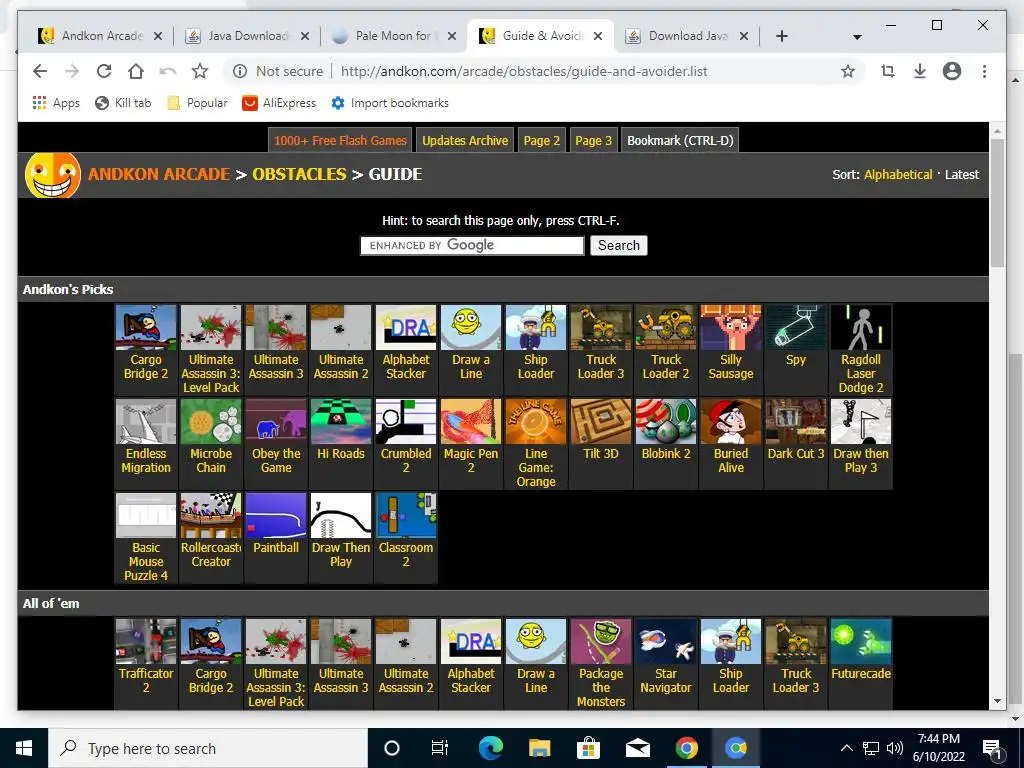Open File Explorer from the taskbar

(x=539, y=748)
